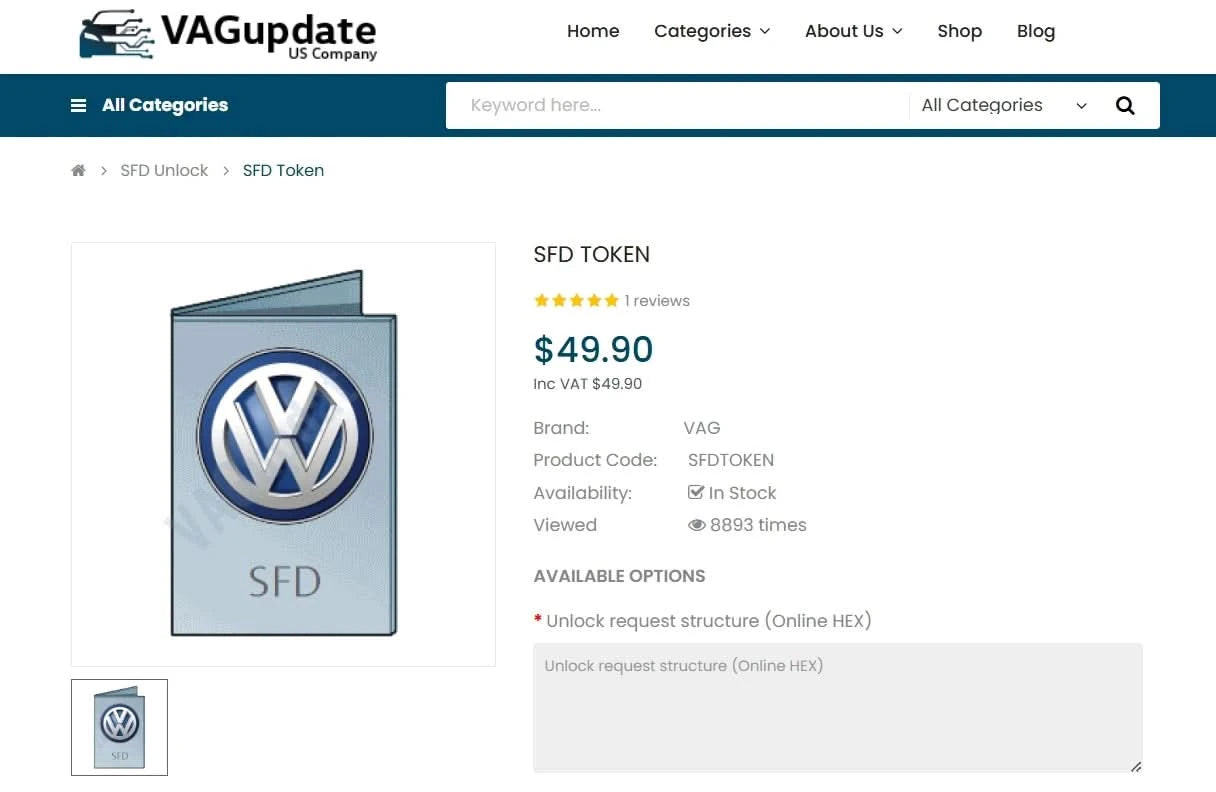The width and height of the screenshot is (1216, 792).
Task: Click the eye icon beside 8893 times
Action: 696,525
